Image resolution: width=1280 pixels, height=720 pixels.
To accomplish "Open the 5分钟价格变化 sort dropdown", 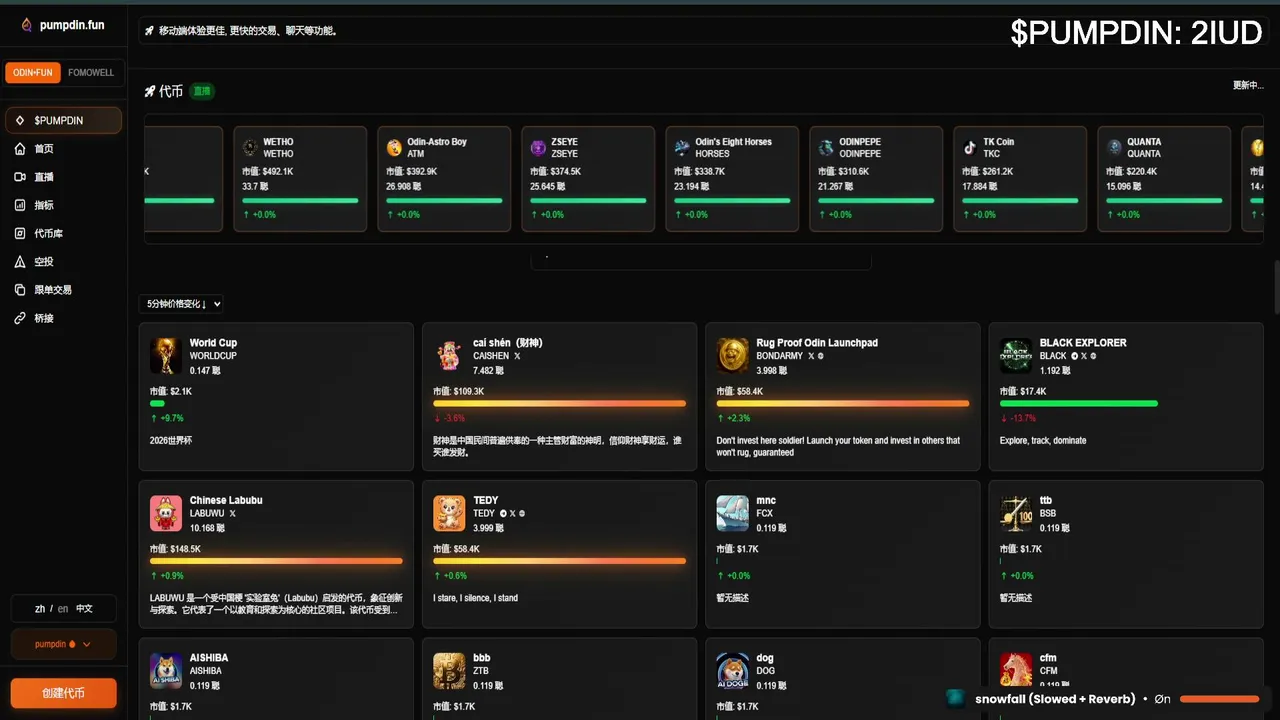I will [181, 304].
